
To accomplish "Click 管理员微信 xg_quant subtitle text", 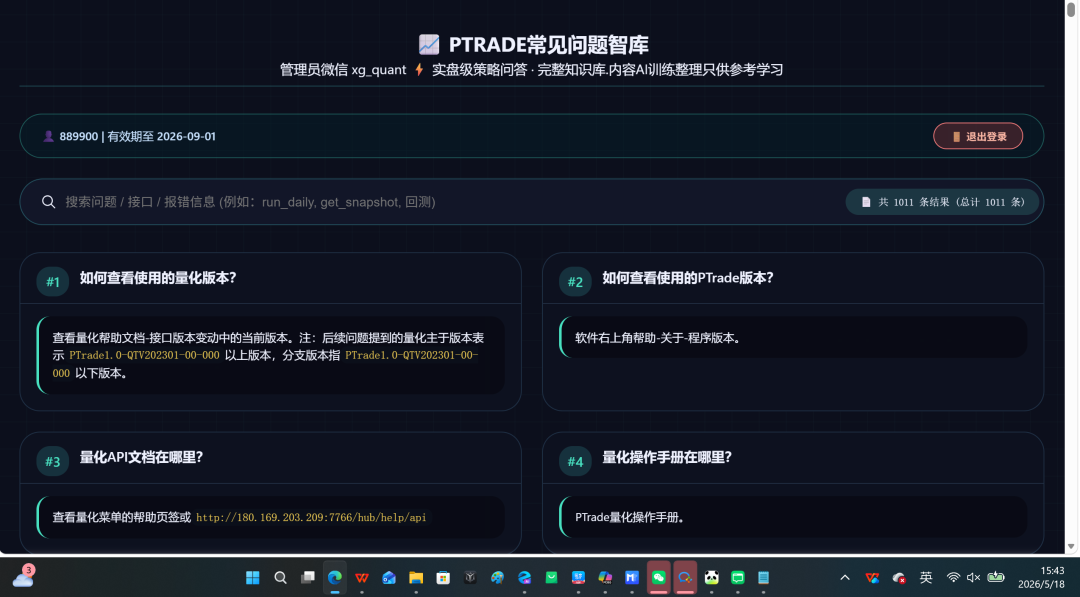I will (x=343, y=70).
